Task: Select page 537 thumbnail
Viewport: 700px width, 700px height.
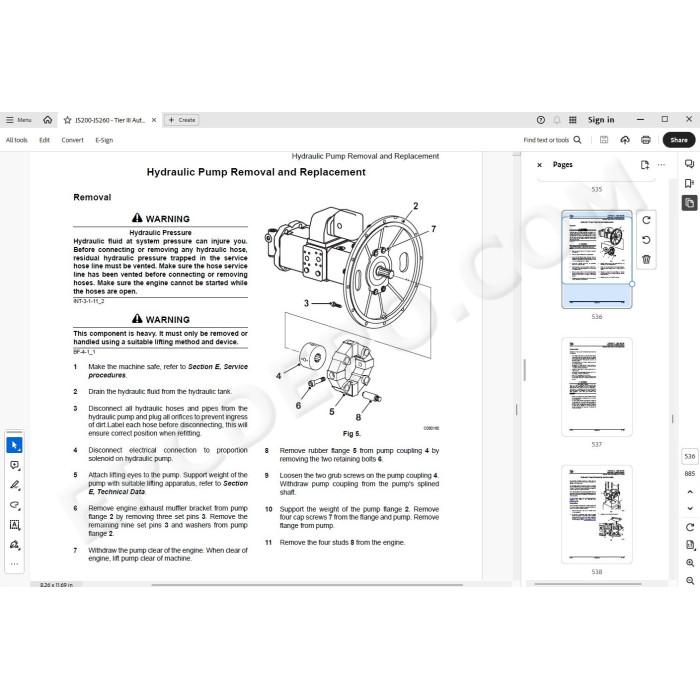Action: (x=596, y=387)
